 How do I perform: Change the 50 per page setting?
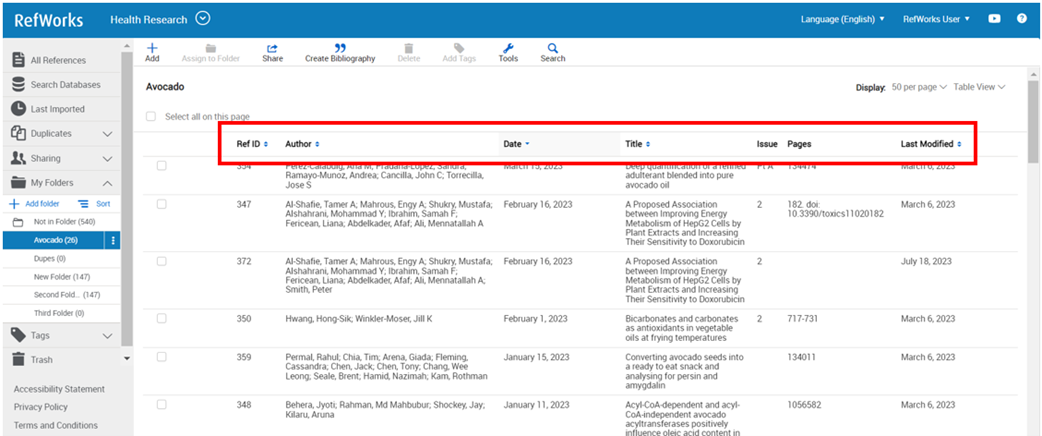pyautogui.click(x=919, y=87)
